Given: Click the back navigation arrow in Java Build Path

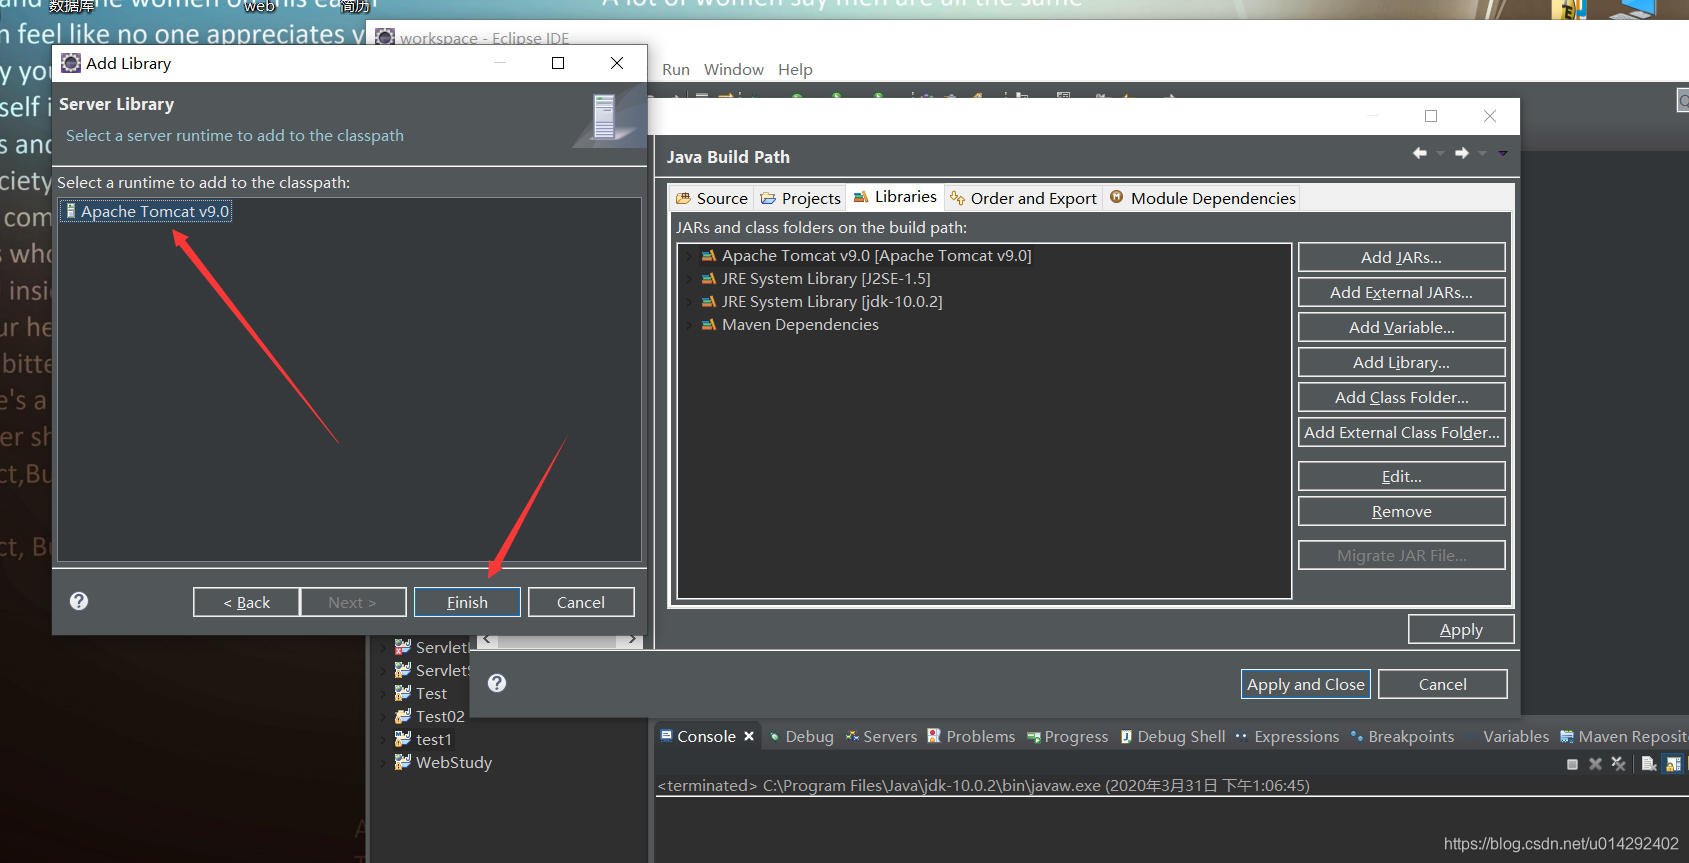Looking at the screenshot, I should click(x=1419, y=153).
